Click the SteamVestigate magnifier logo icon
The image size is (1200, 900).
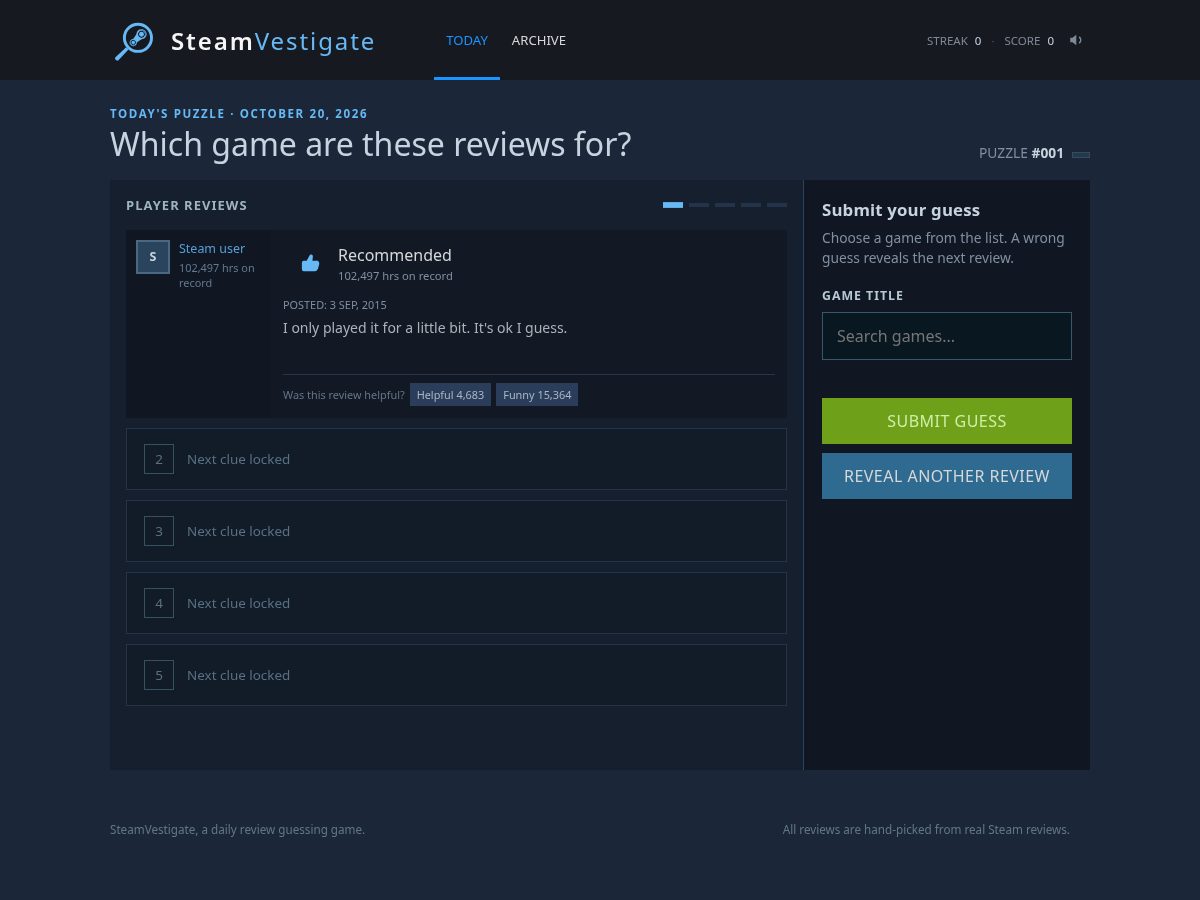point(134,41)
